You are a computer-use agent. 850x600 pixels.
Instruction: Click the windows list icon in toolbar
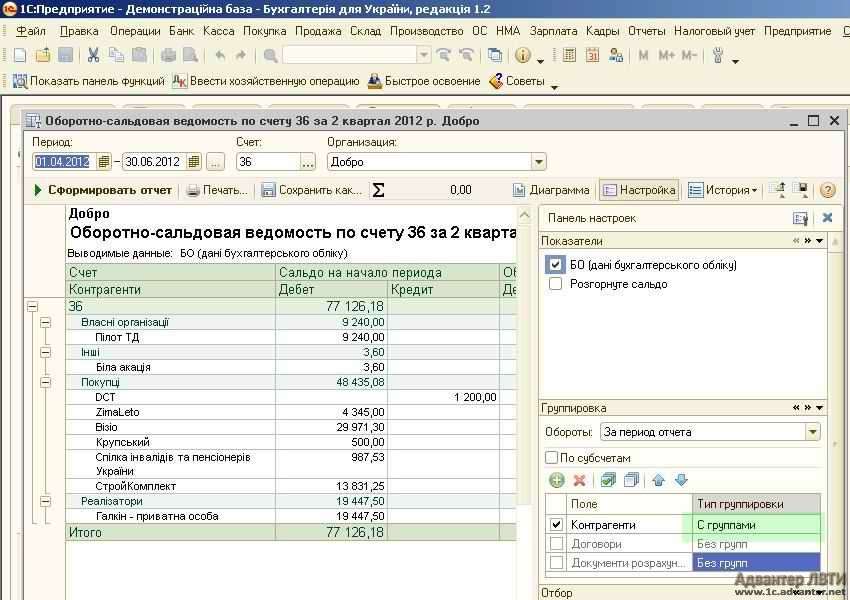pos(494,55)
